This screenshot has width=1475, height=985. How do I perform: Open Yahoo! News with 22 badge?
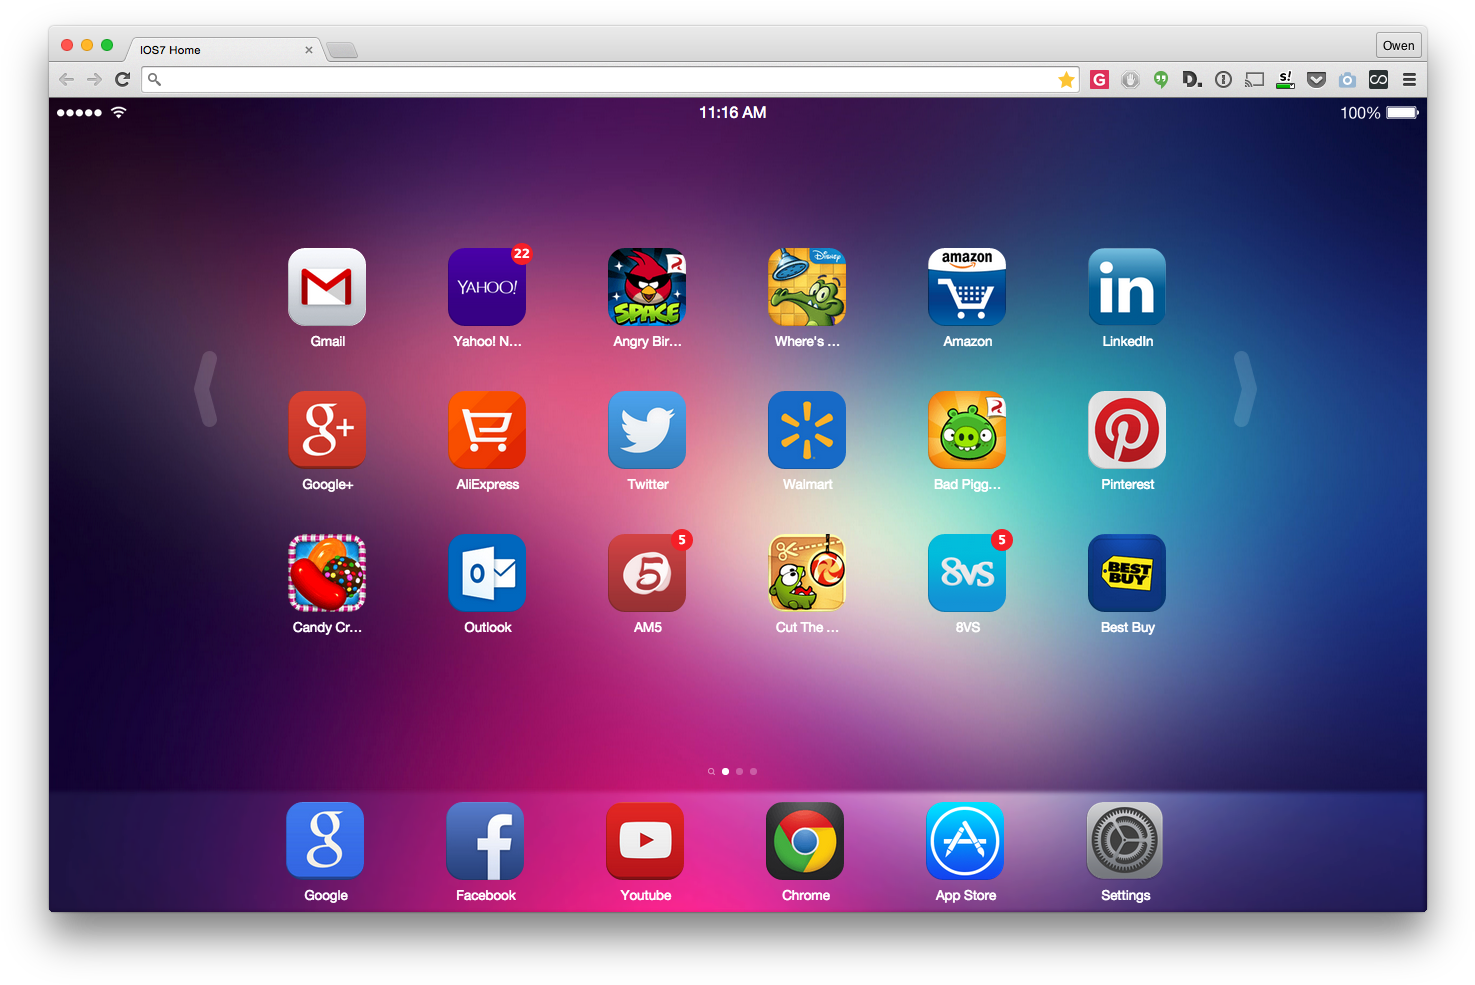[x=487, y=287]
